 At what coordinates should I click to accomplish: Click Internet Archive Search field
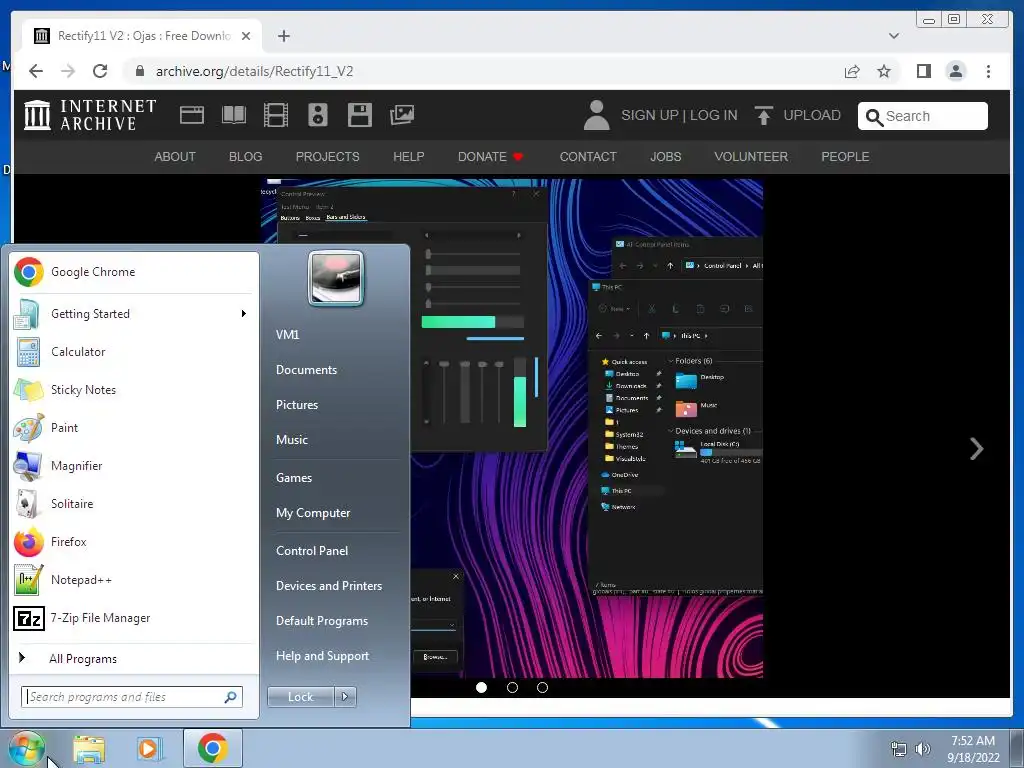click(923, 116)
